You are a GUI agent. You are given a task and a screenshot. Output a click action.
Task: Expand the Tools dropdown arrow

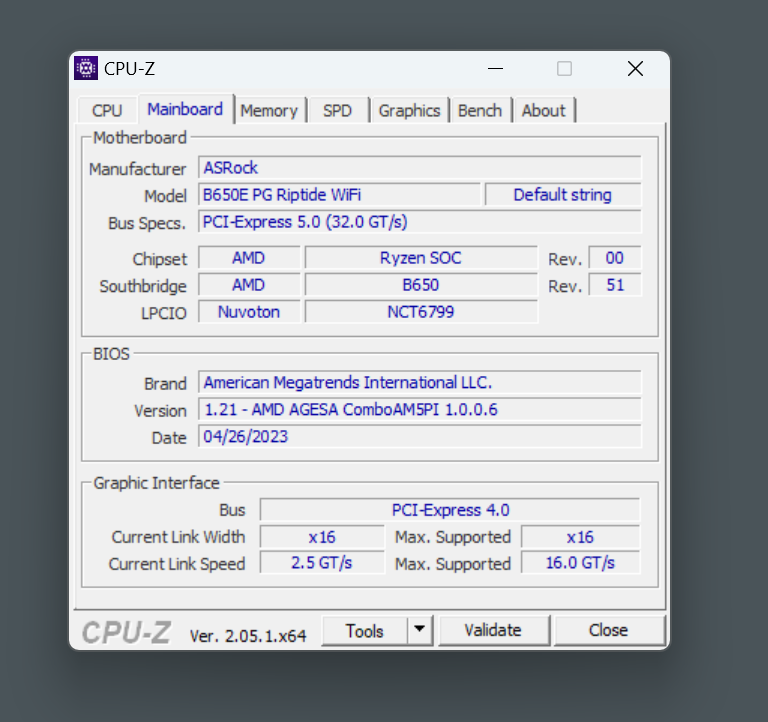(419, 631)
